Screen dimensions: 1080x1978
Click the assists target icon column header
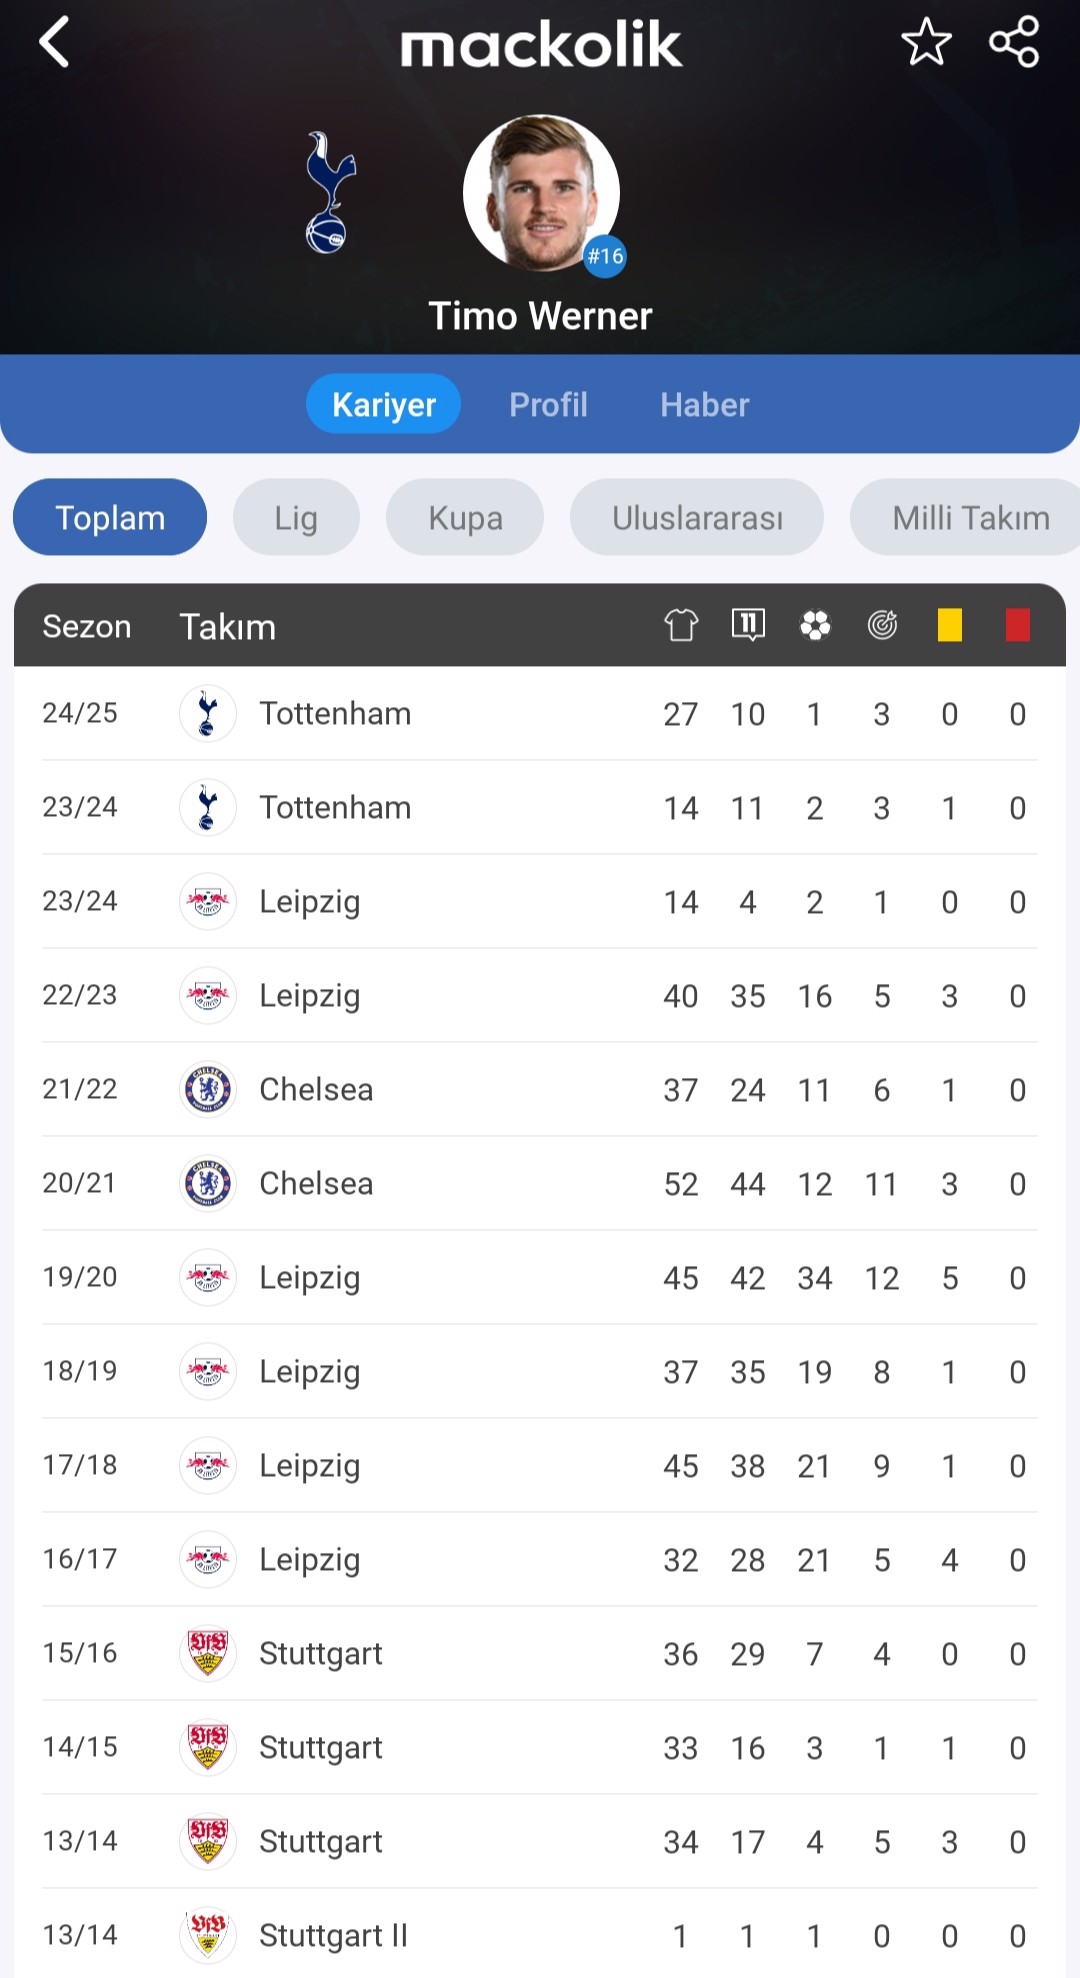click(x=882, y=625)
